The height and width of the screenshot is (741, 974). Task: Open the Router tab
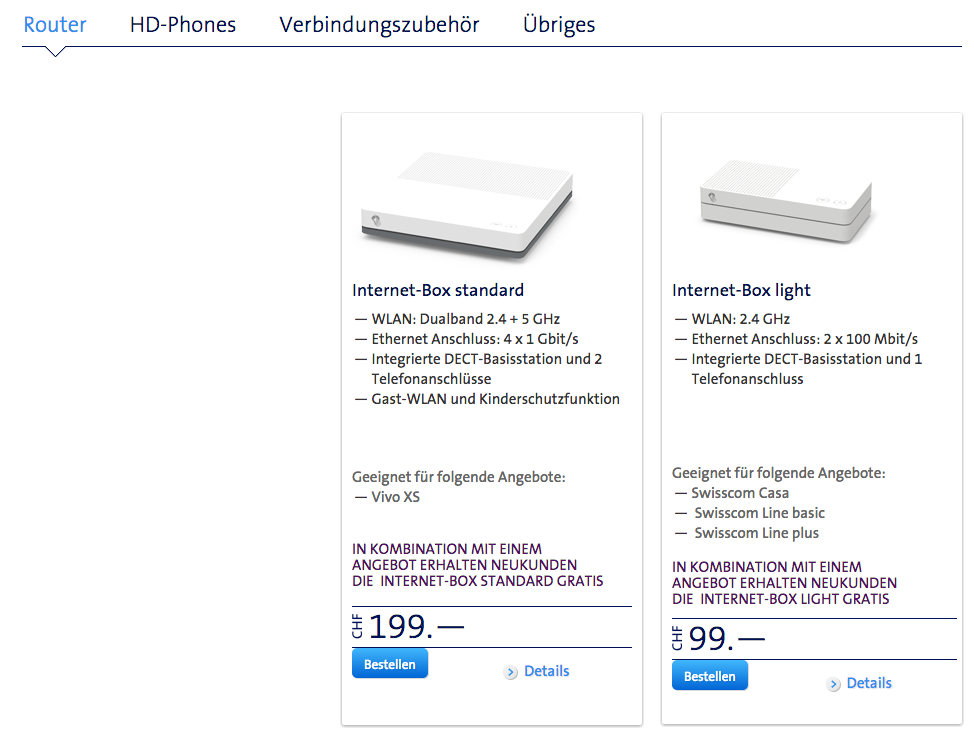point(55,25)
